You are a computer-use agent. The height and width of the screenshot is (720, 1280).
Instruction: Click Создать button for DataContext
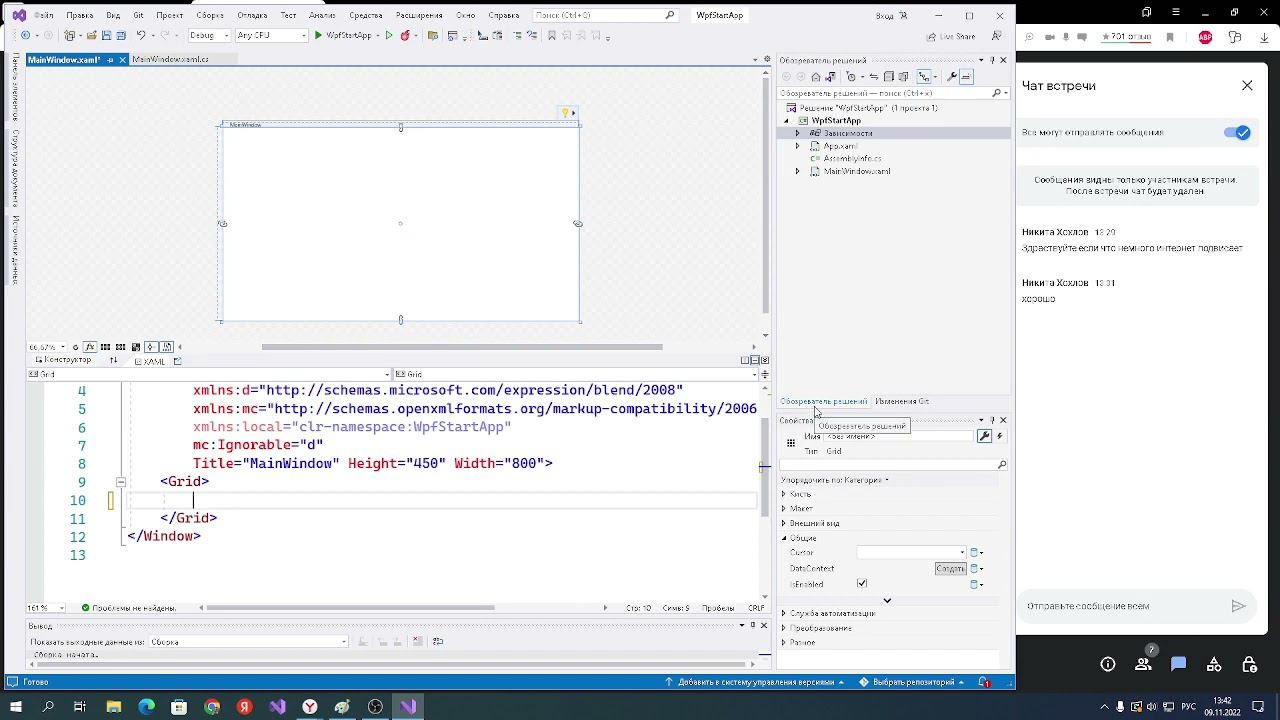point(950,569)
